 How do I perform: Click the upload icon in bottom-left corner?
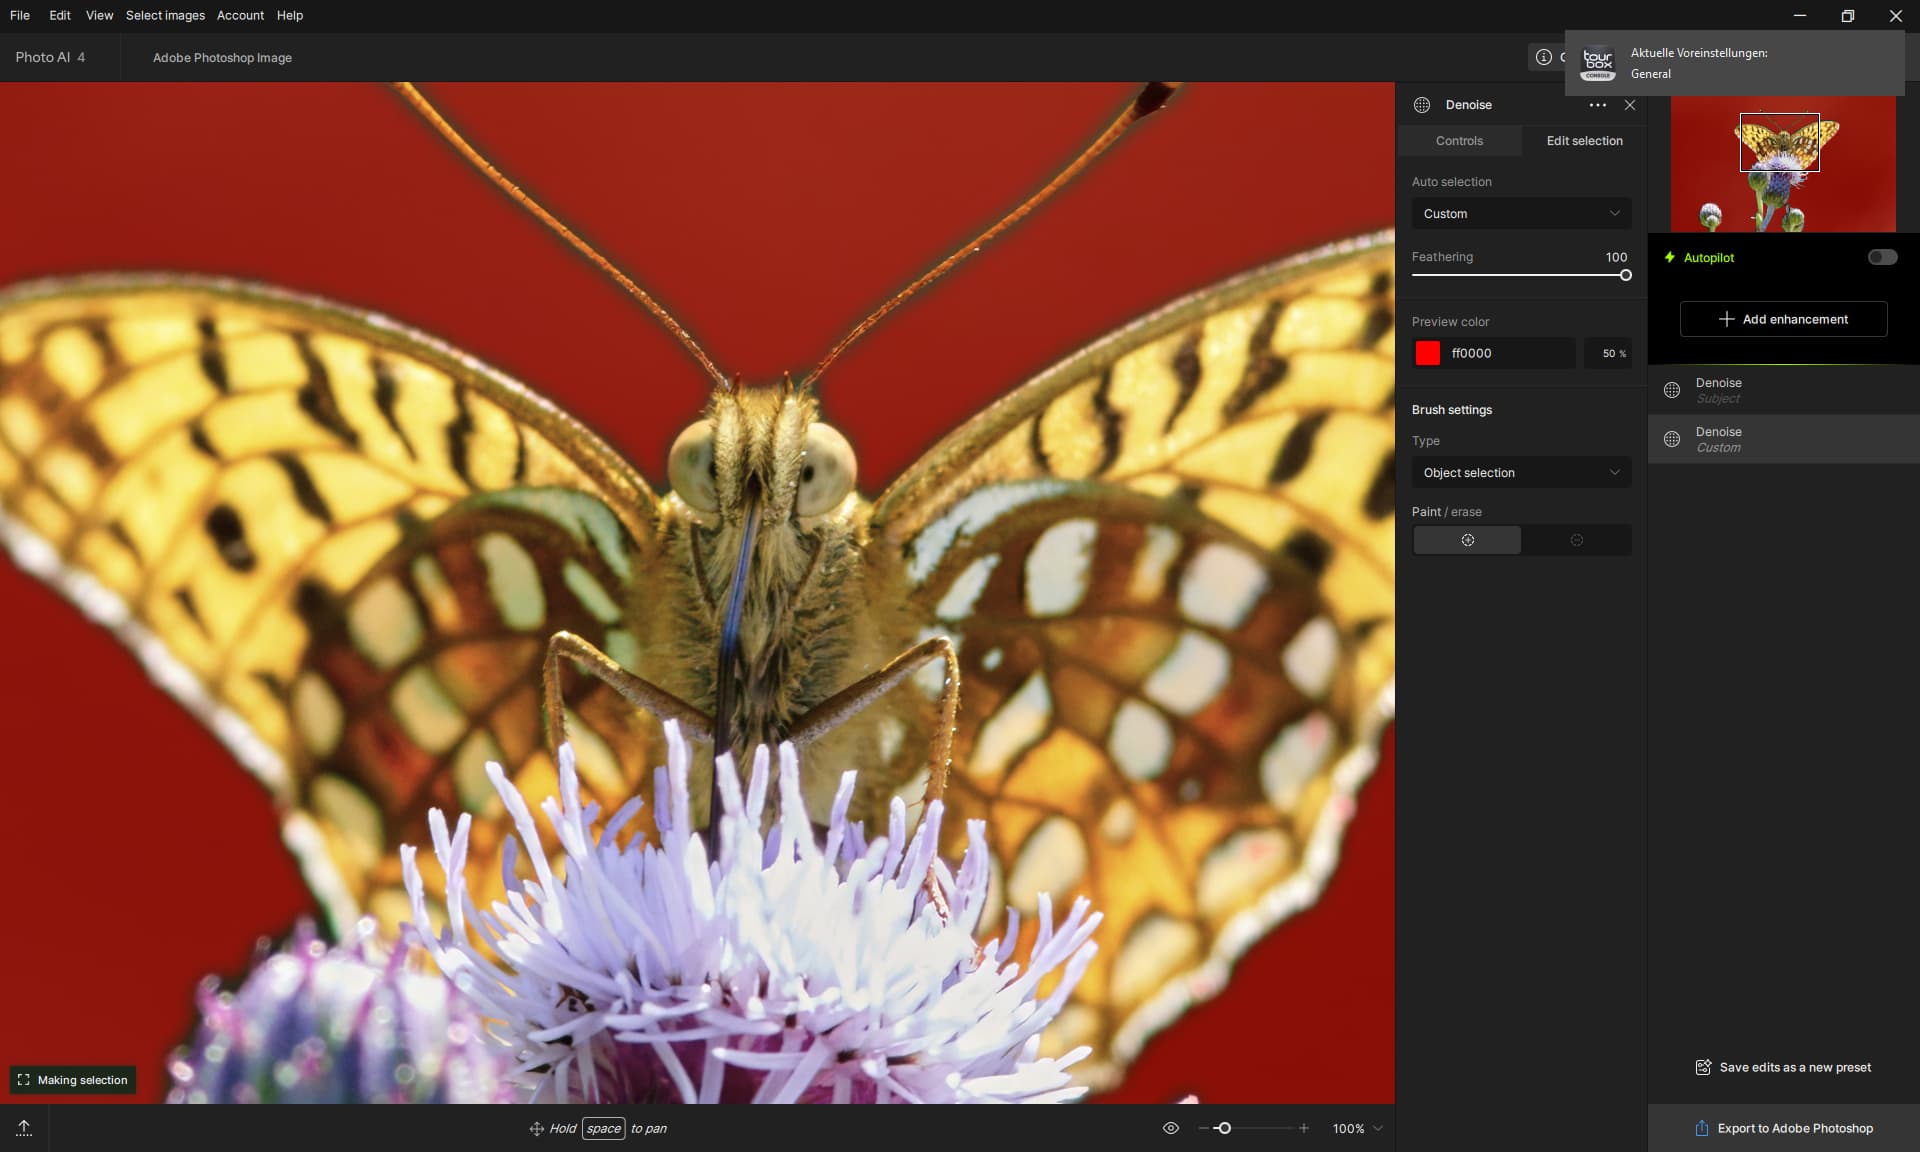coord(24,1128)
